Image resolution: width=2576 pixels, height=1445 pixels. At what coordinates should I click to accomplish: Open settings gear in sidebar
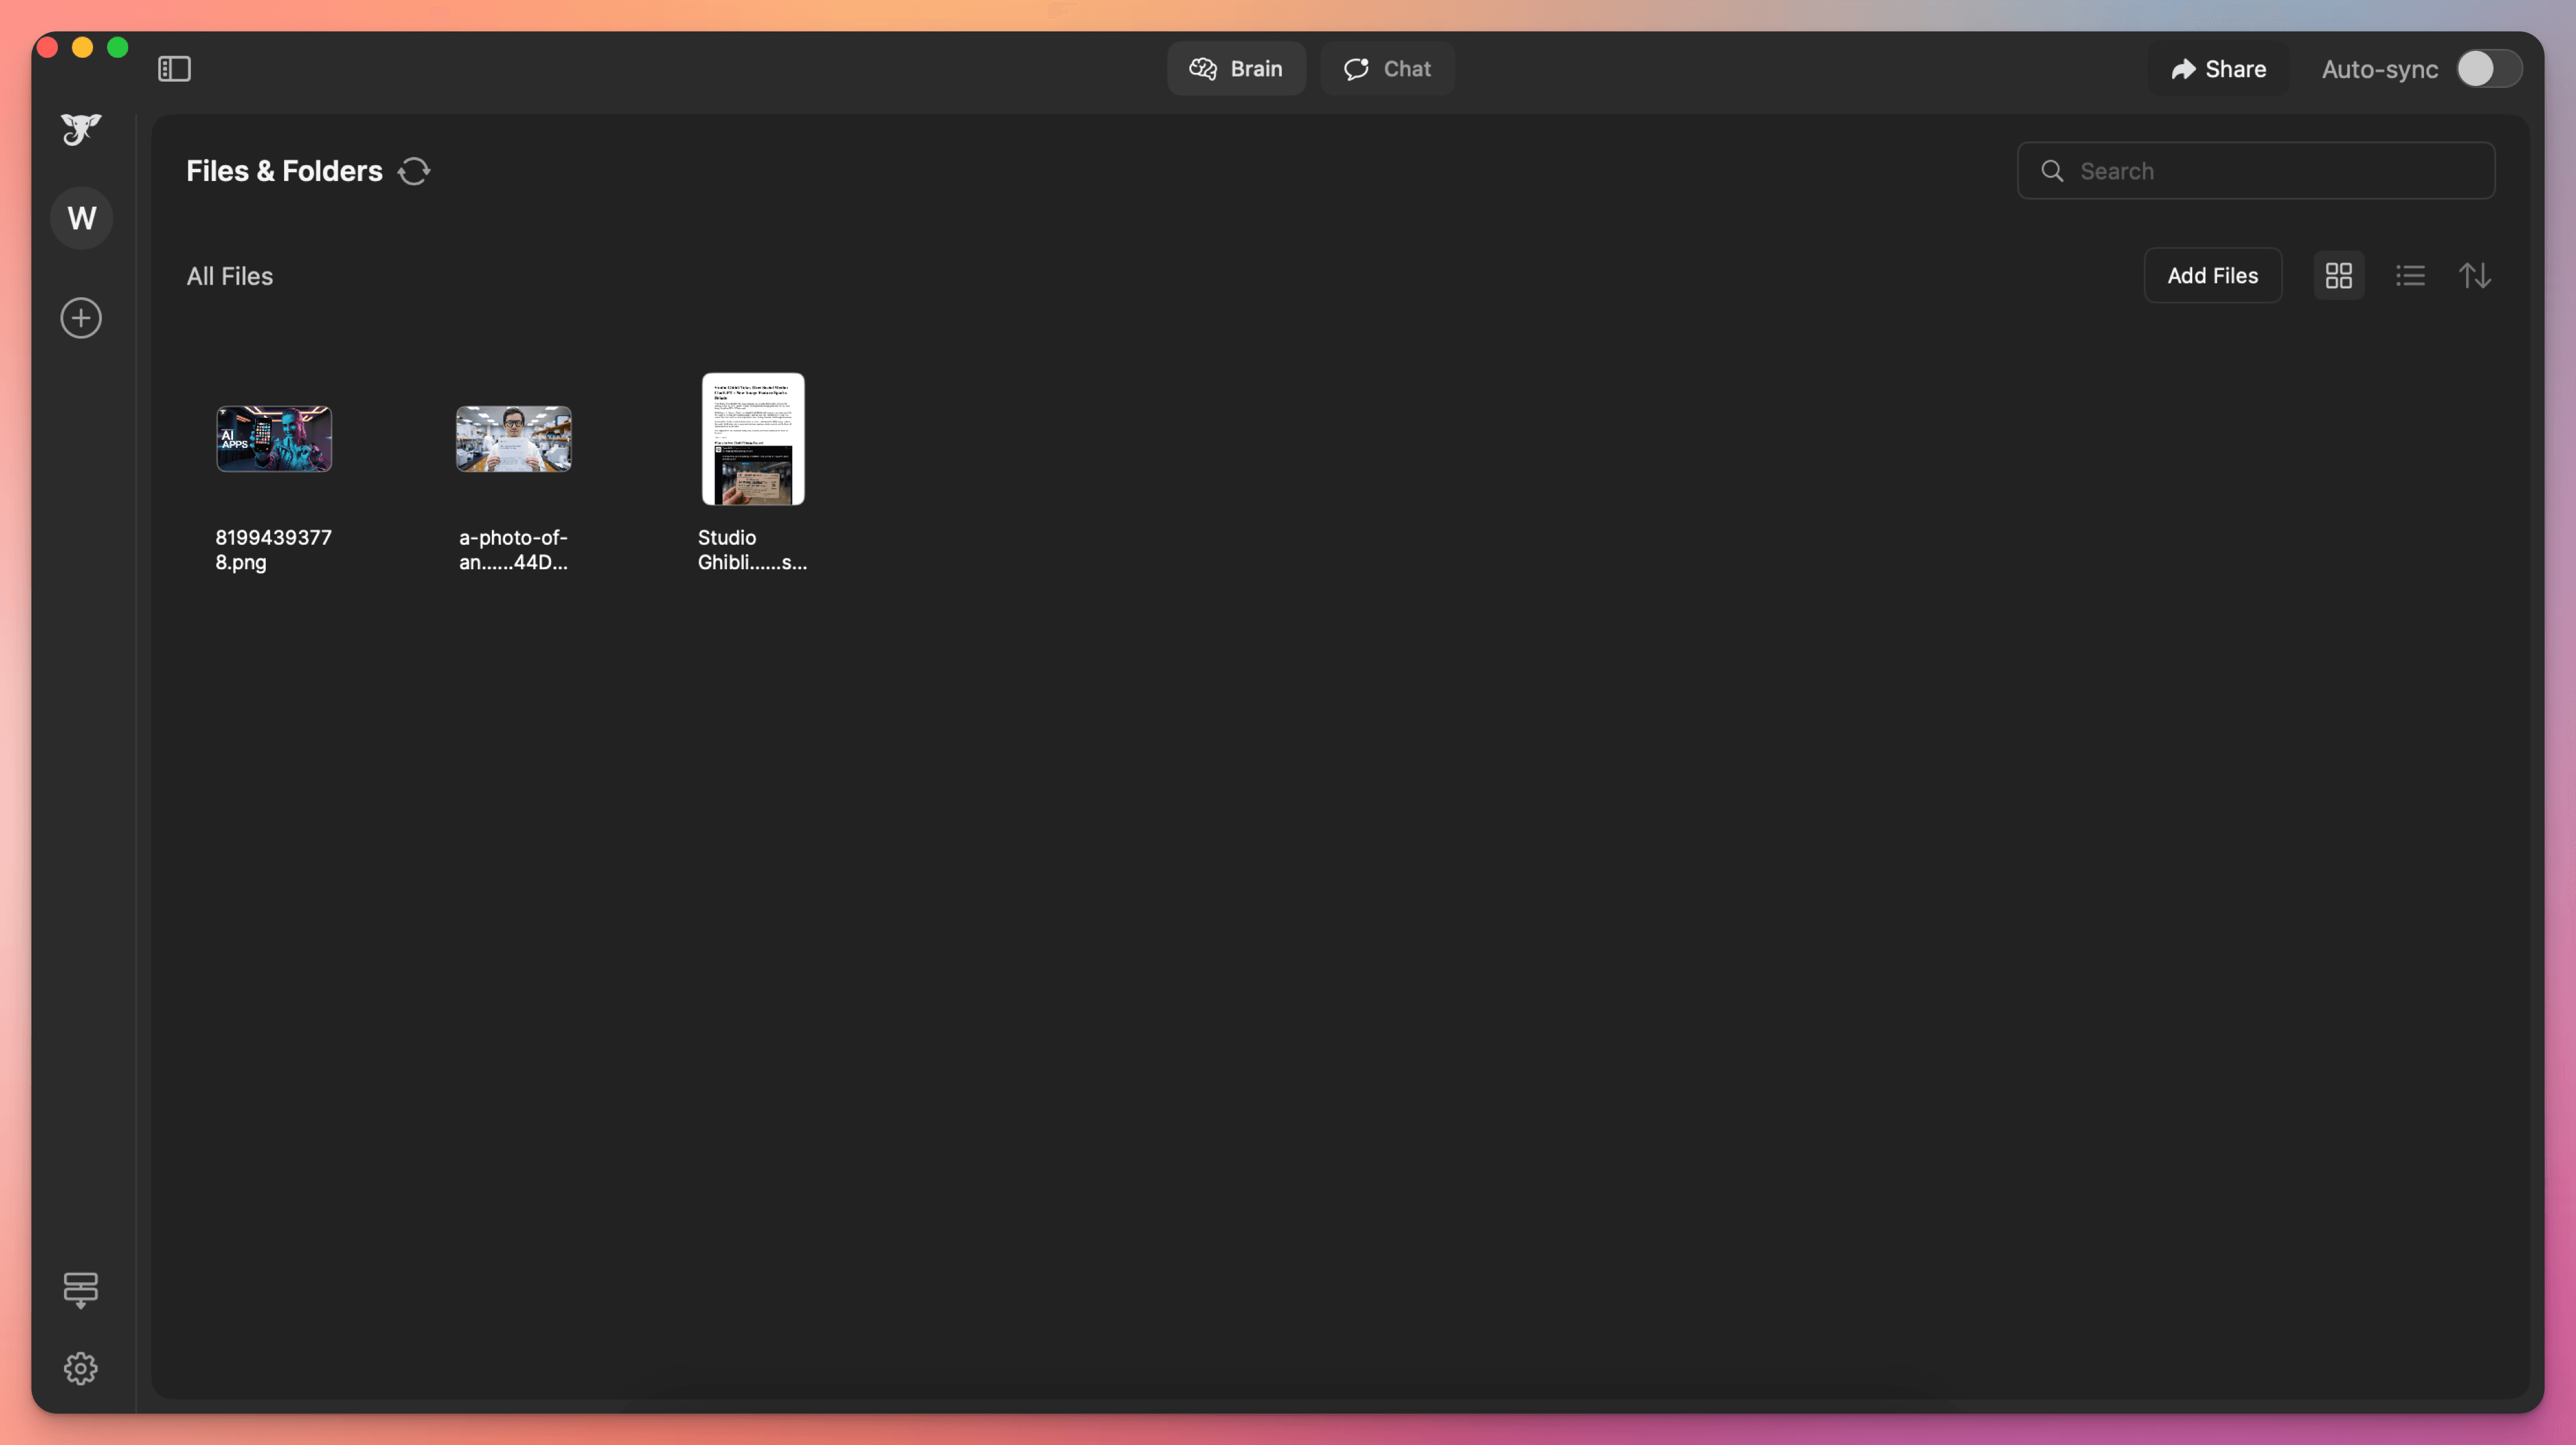(81, 1368)
